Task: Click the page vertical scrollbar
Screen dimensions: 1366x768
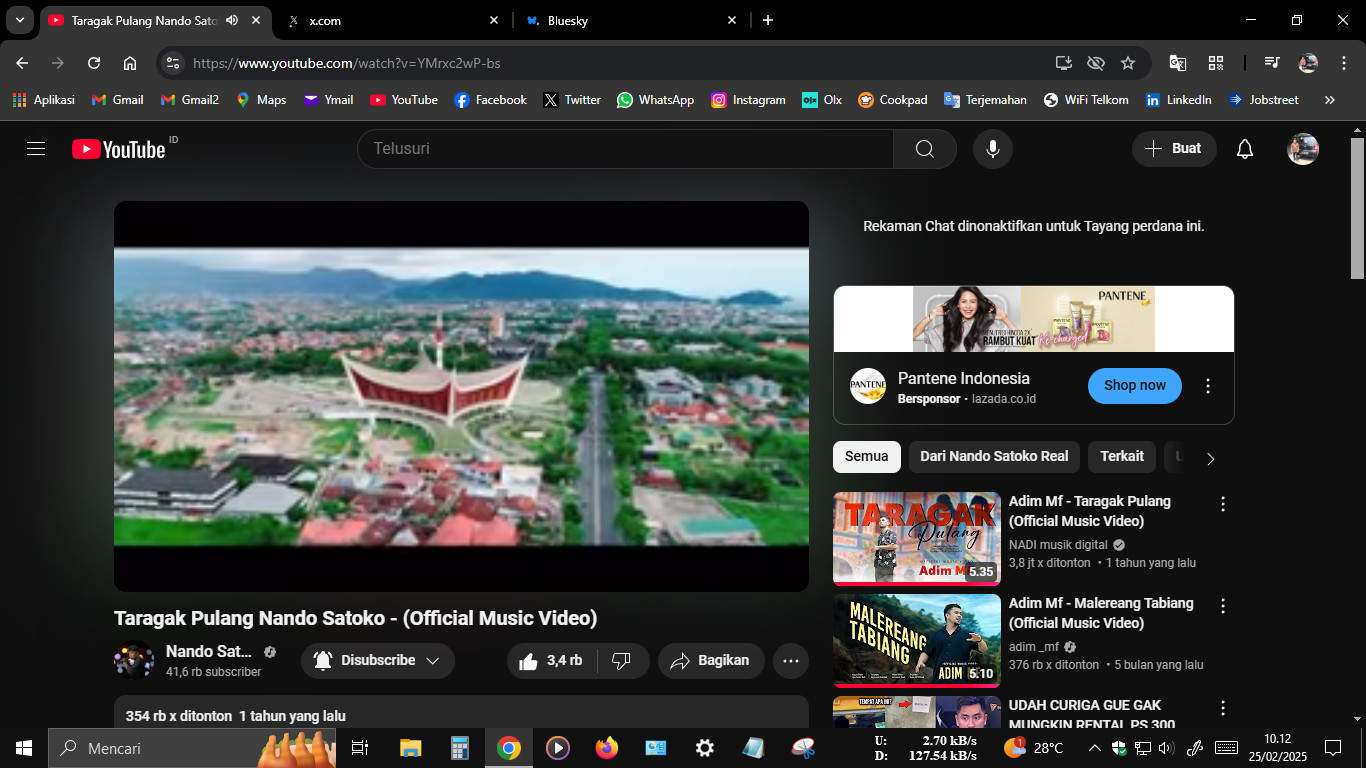Action: click(1357, 208)
